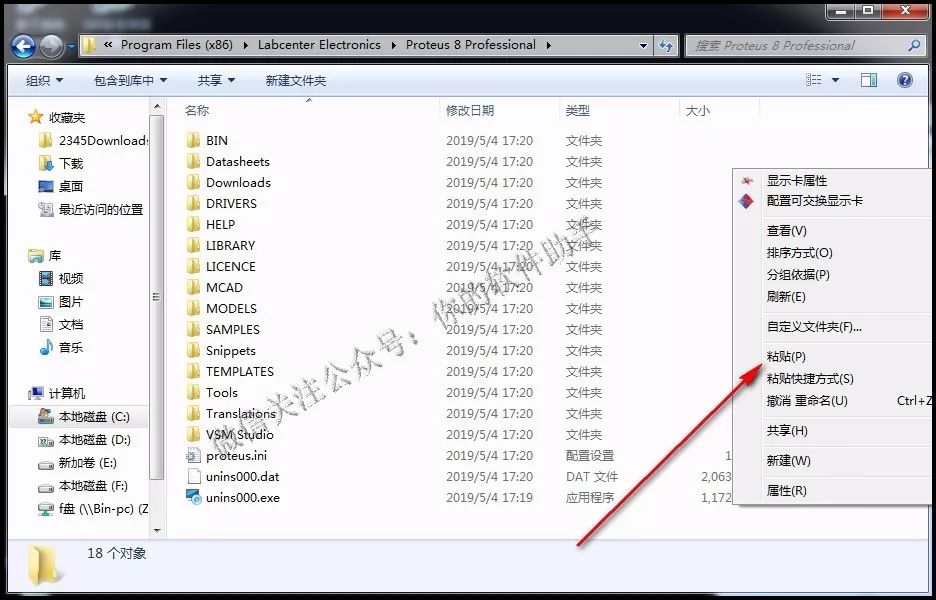
Task: Select 新加卷 (E:) drive
Action: click(77, 463)
